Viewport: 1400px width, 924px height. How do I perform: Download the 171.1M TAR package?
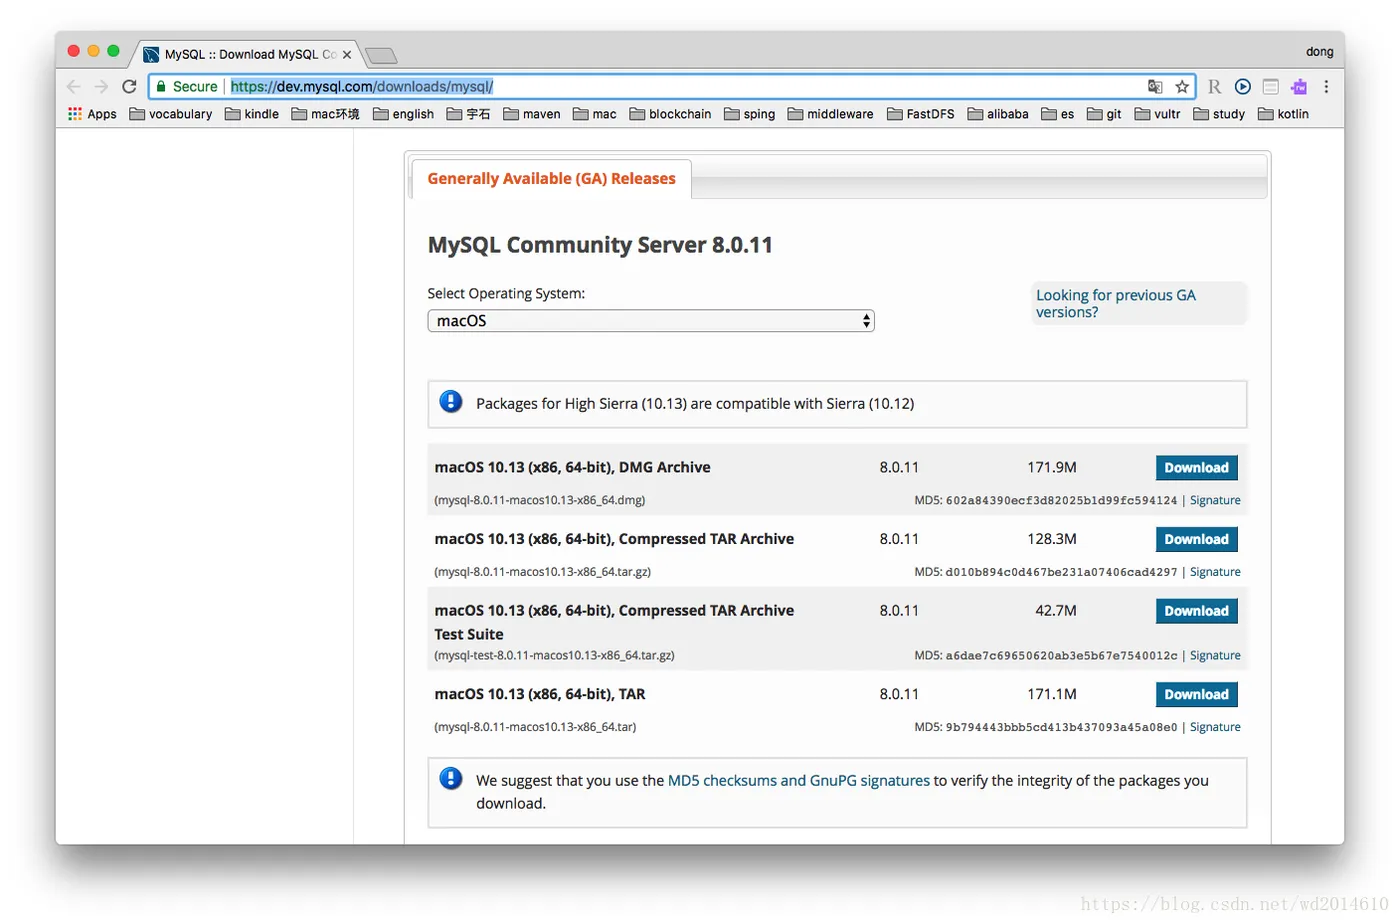click(x=1196, y=695)
